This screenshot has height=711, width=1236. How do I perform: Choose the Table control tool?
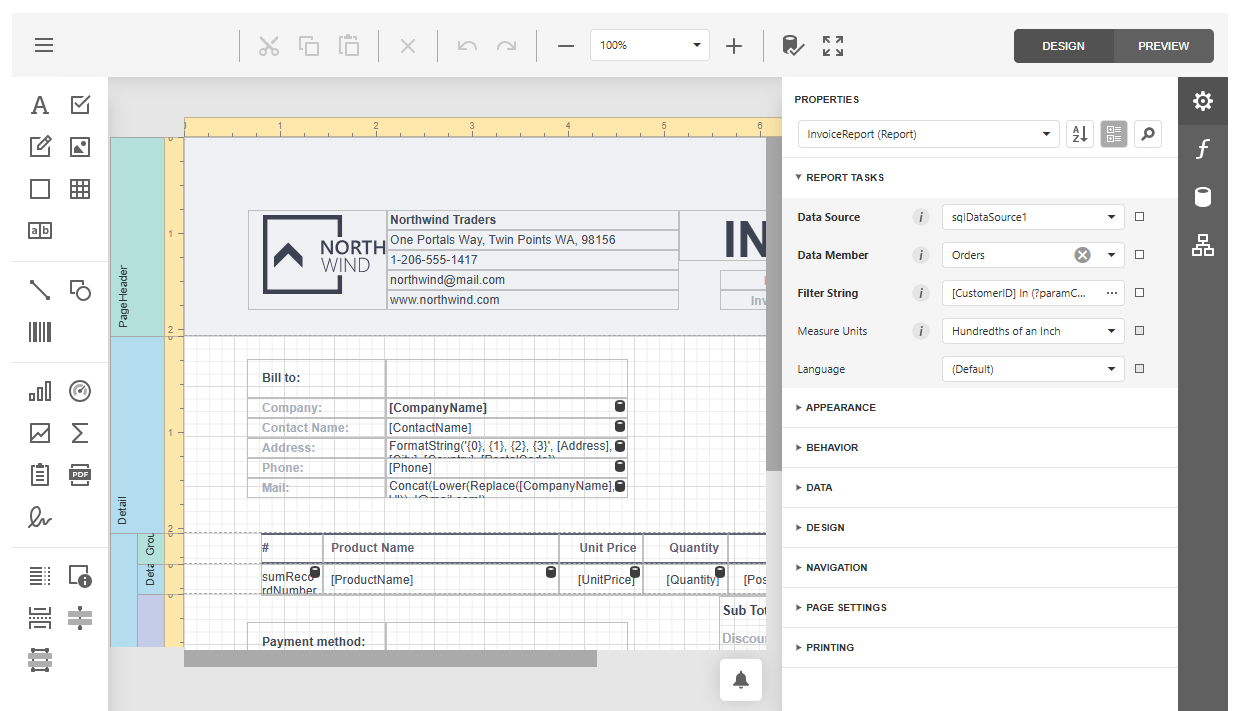[80, 188]
